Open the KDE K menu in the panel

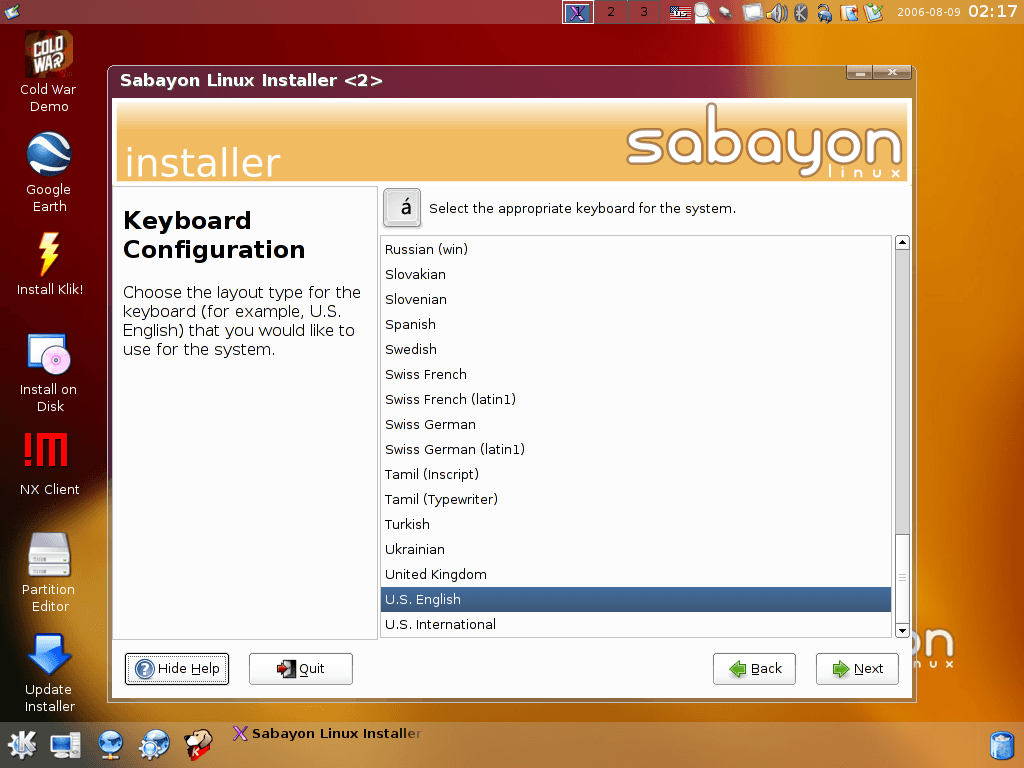coord(22,744)
